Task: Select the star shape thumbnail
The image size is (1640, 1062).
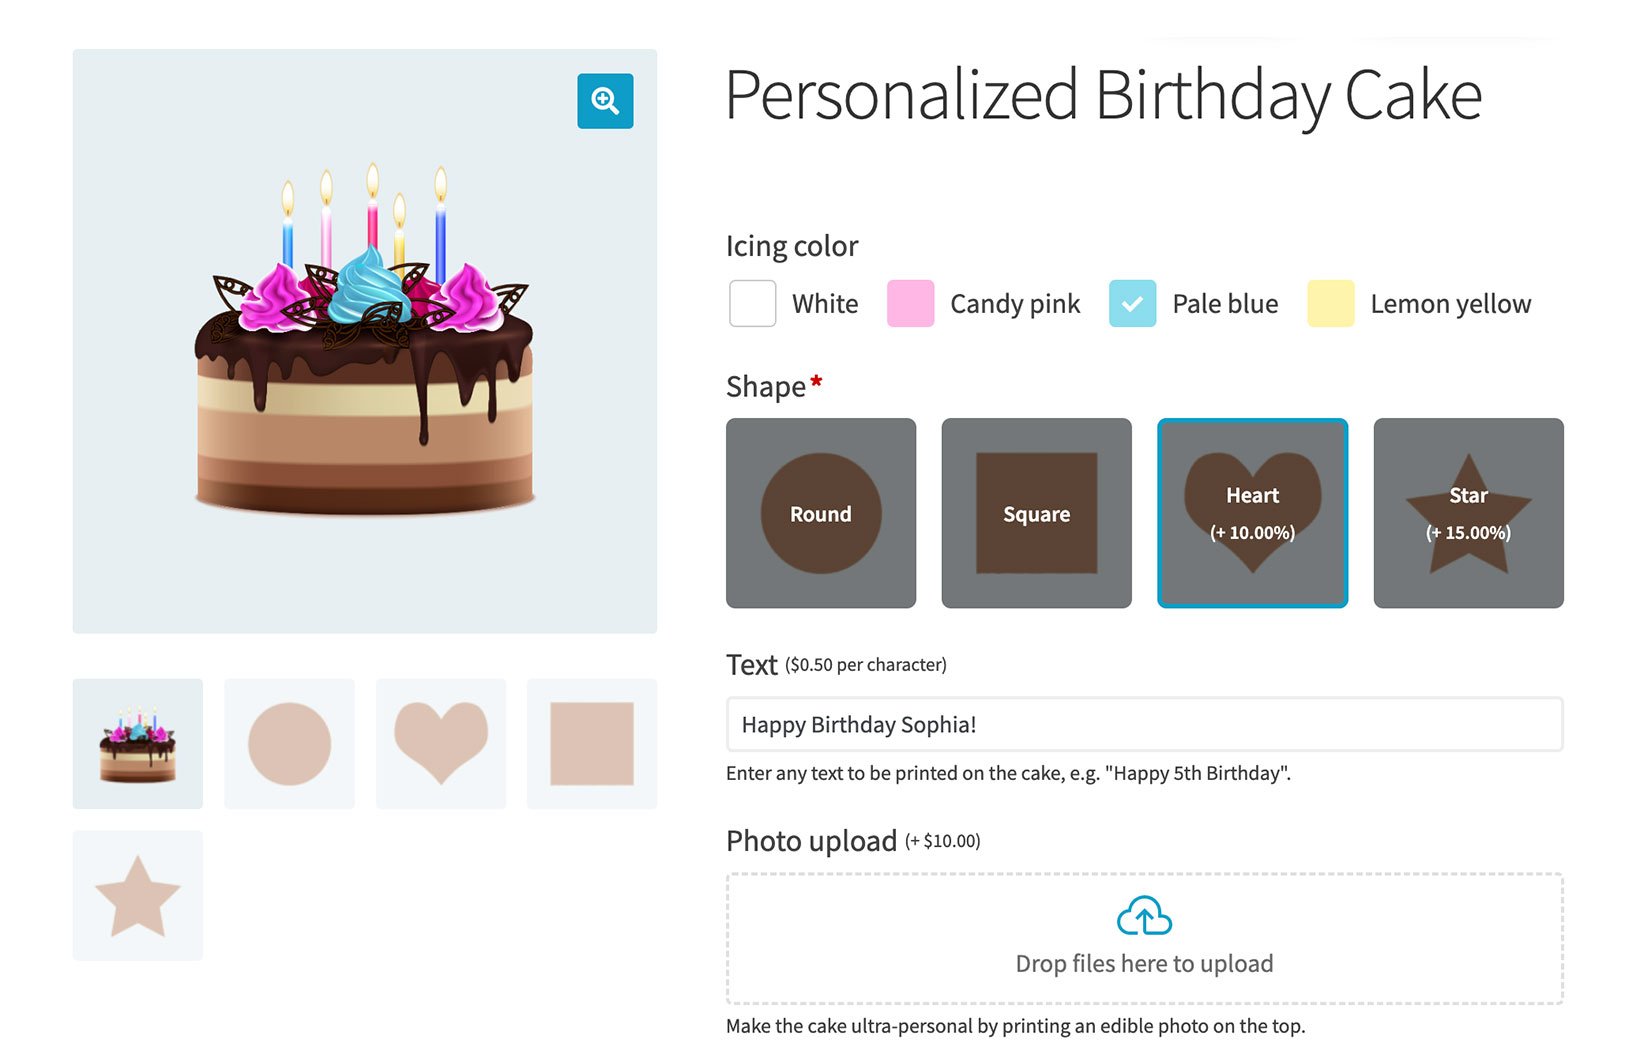Action: pyautogui.click(x=137, y=894)
